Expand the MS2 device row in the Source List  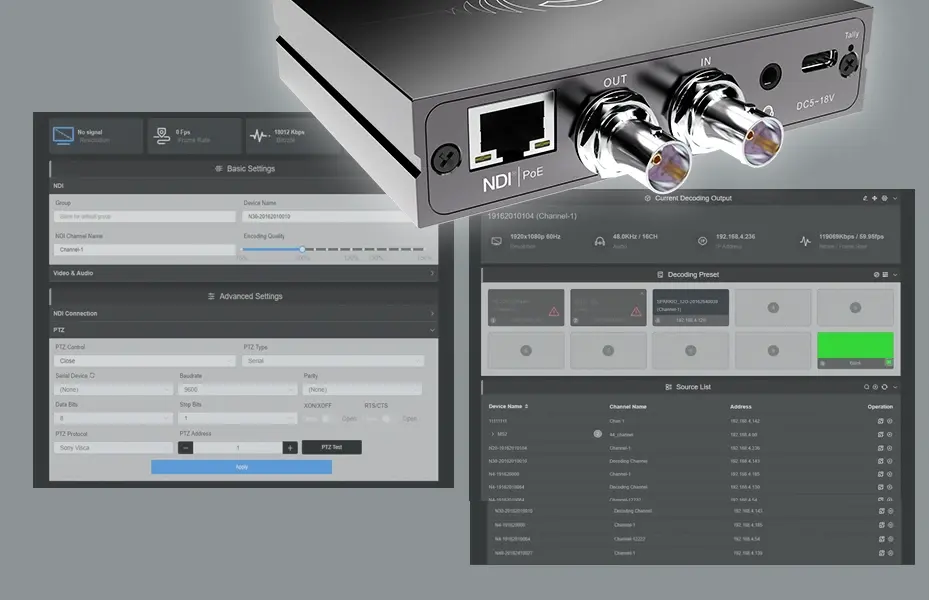(x=492, y=434)
